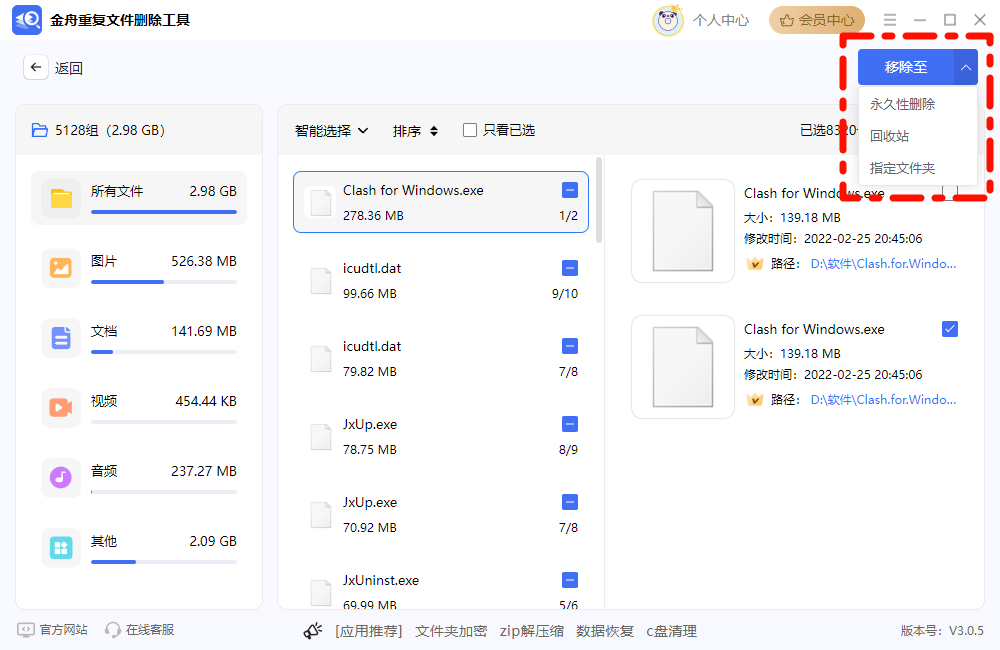
Task: Click the 所有文件 progress bar
Action: (x=164, y=212)
